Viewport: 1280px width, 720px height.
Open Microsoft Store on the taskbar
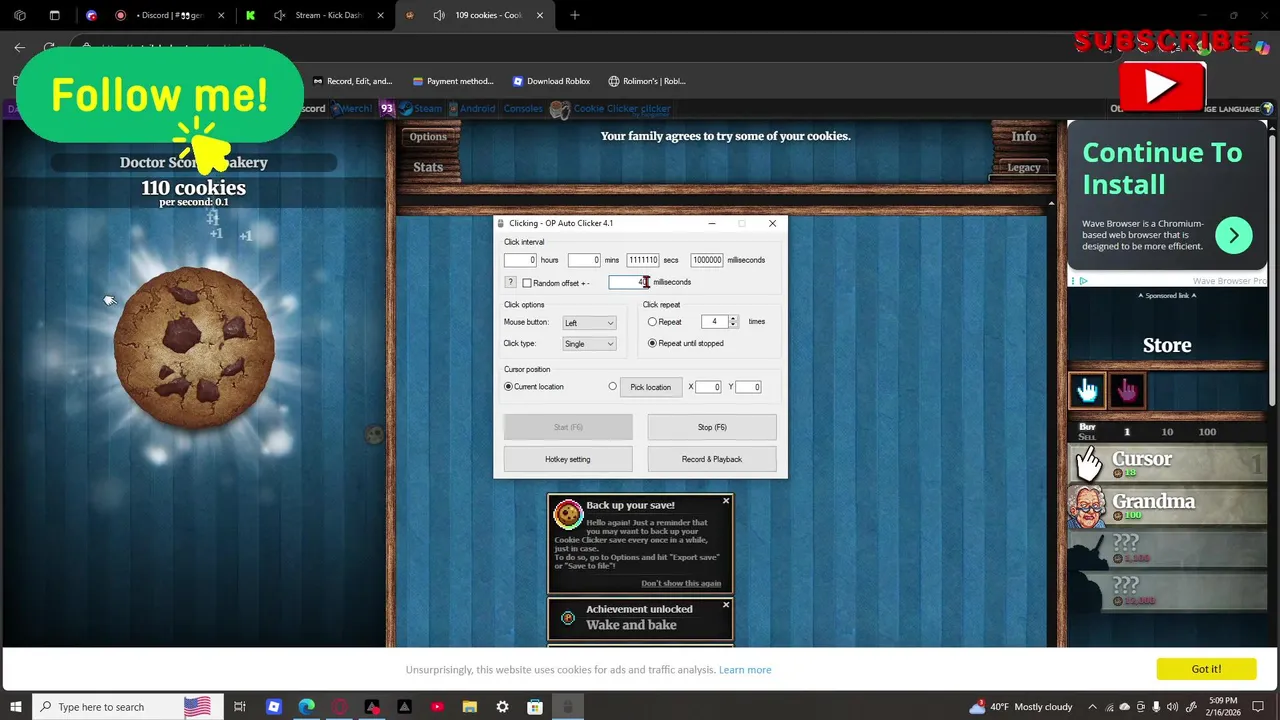point(535,707)
